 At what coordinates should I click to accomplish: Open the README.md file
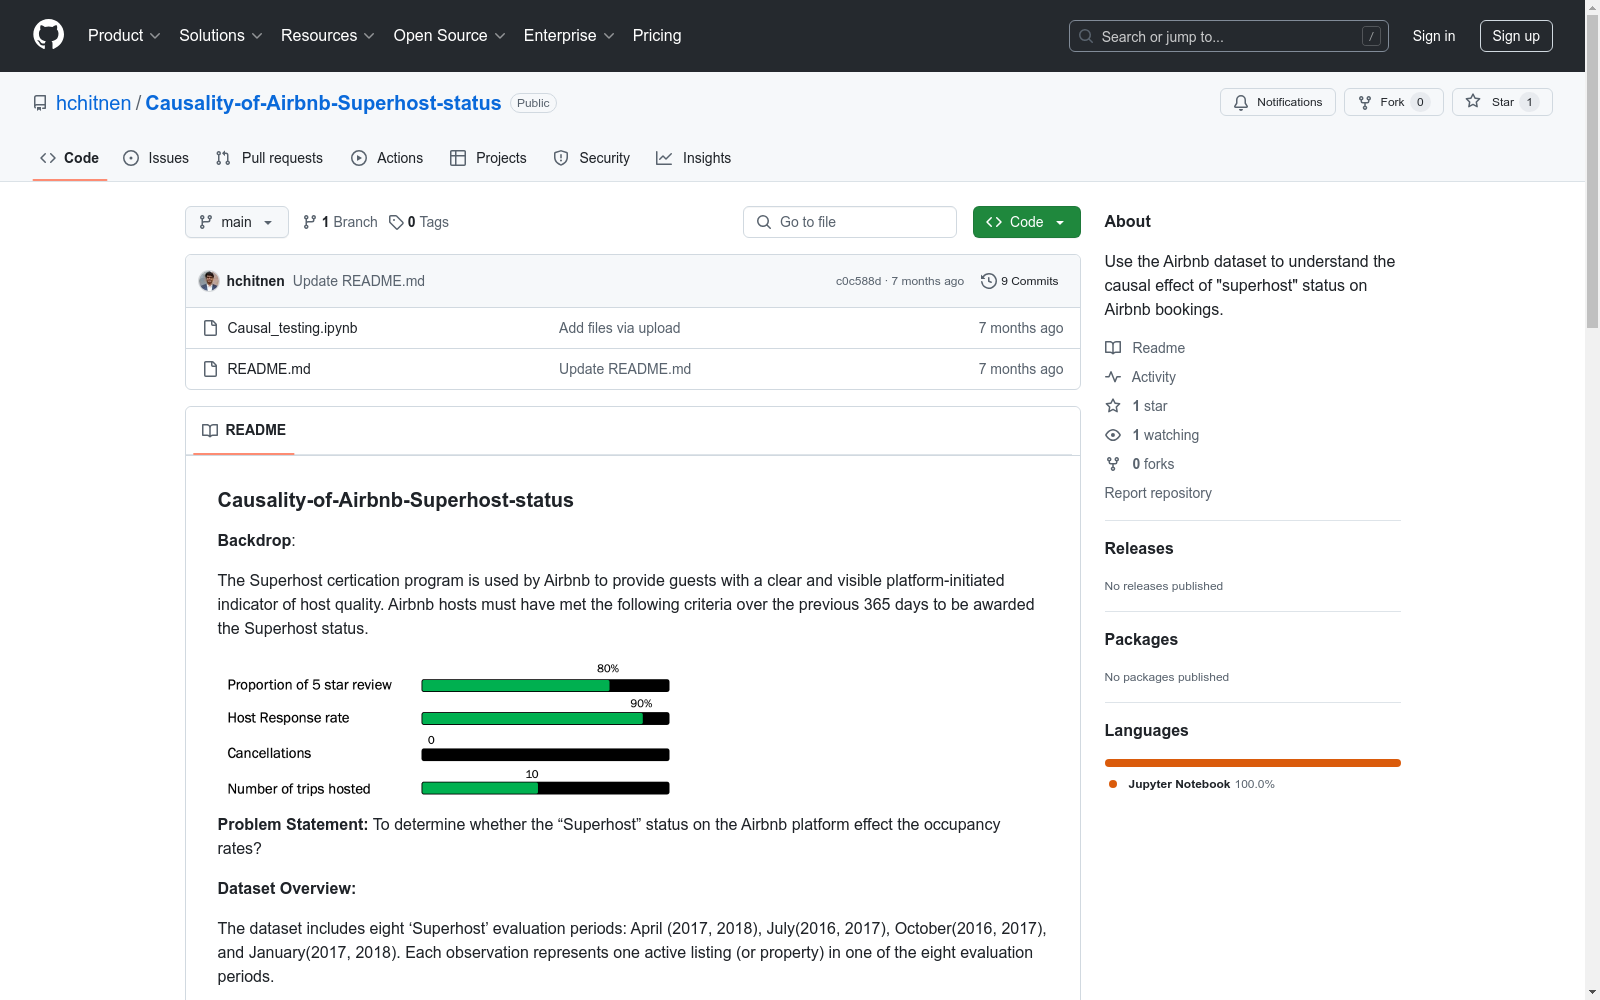[269, 369]
